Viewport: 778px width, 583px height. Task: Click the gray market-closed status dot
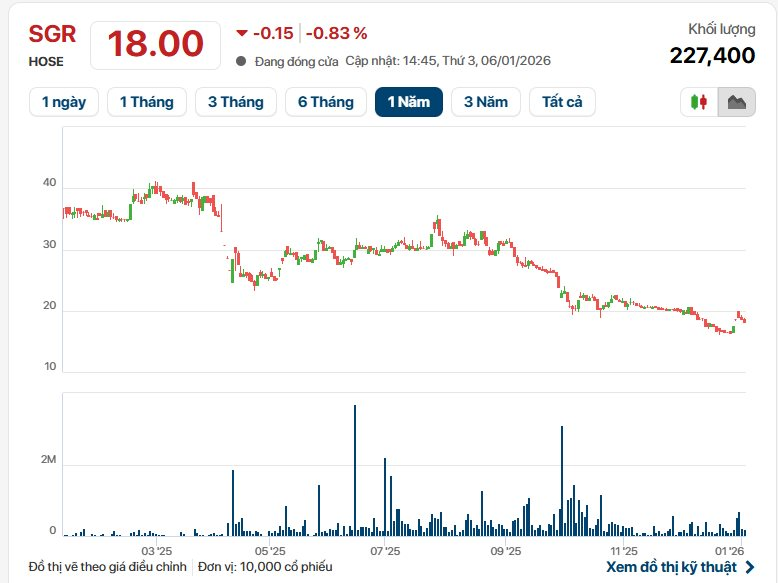241,61
